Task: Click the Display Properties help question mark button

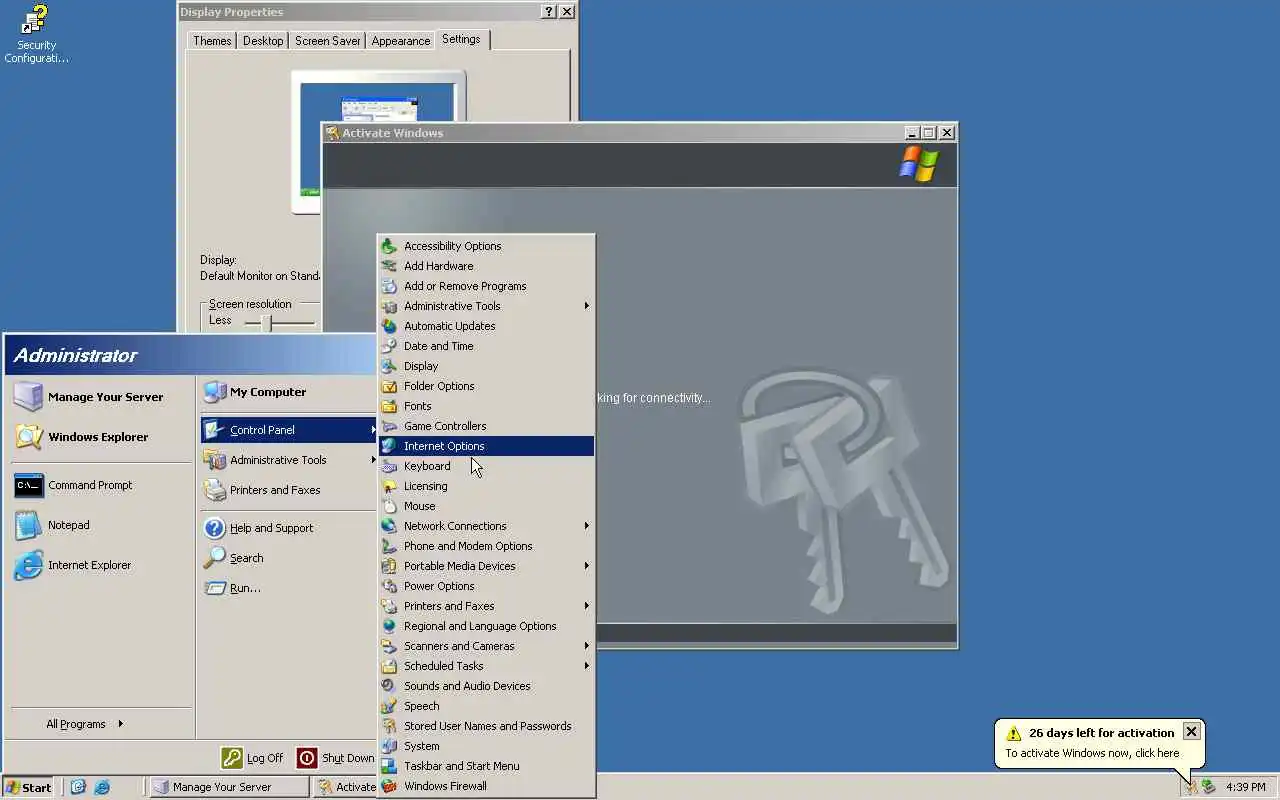Action: (x=549, y=12)
